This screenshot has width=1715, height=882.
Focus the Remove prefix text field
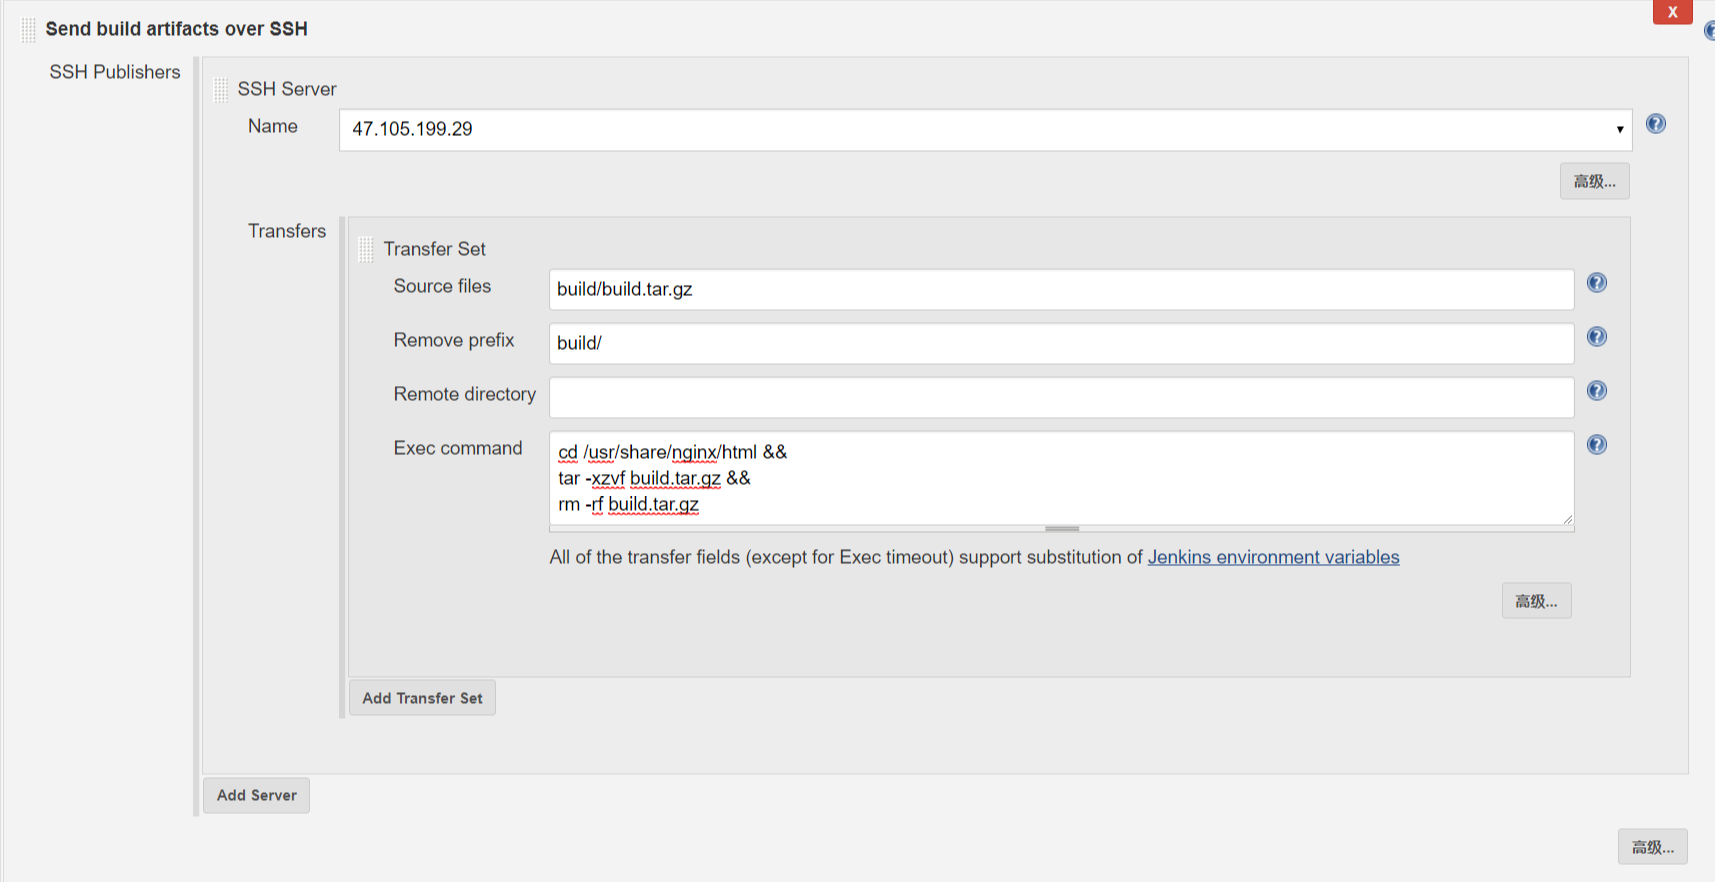[1060, 343]
